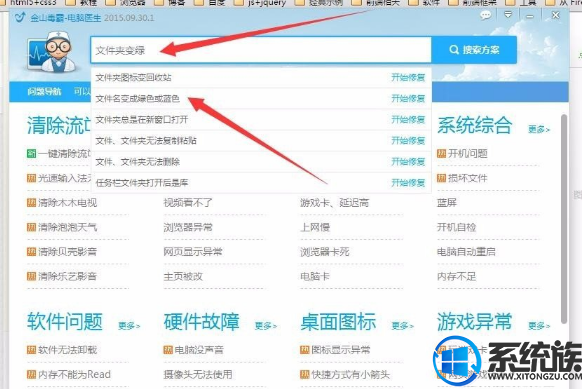Viewport: 582px width, 389px height.
Task: Switch to the 问题导航 tab
Action: click(44, 91)
